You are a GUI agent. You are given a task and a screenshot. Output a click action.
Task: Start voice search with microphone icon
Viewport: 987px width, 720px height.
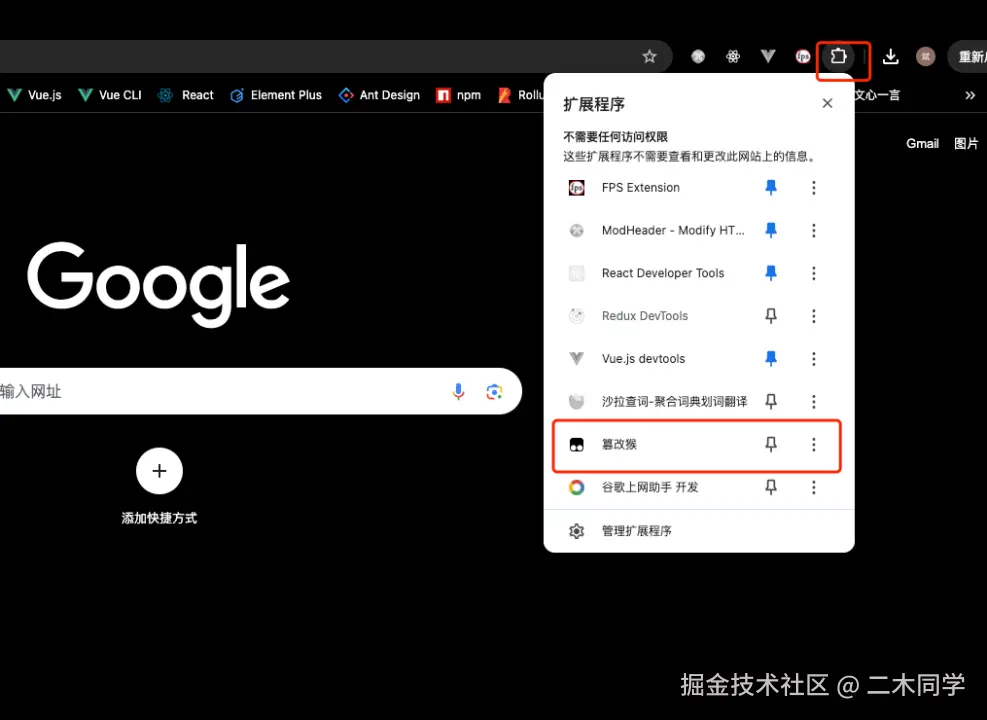pos(458,391)
